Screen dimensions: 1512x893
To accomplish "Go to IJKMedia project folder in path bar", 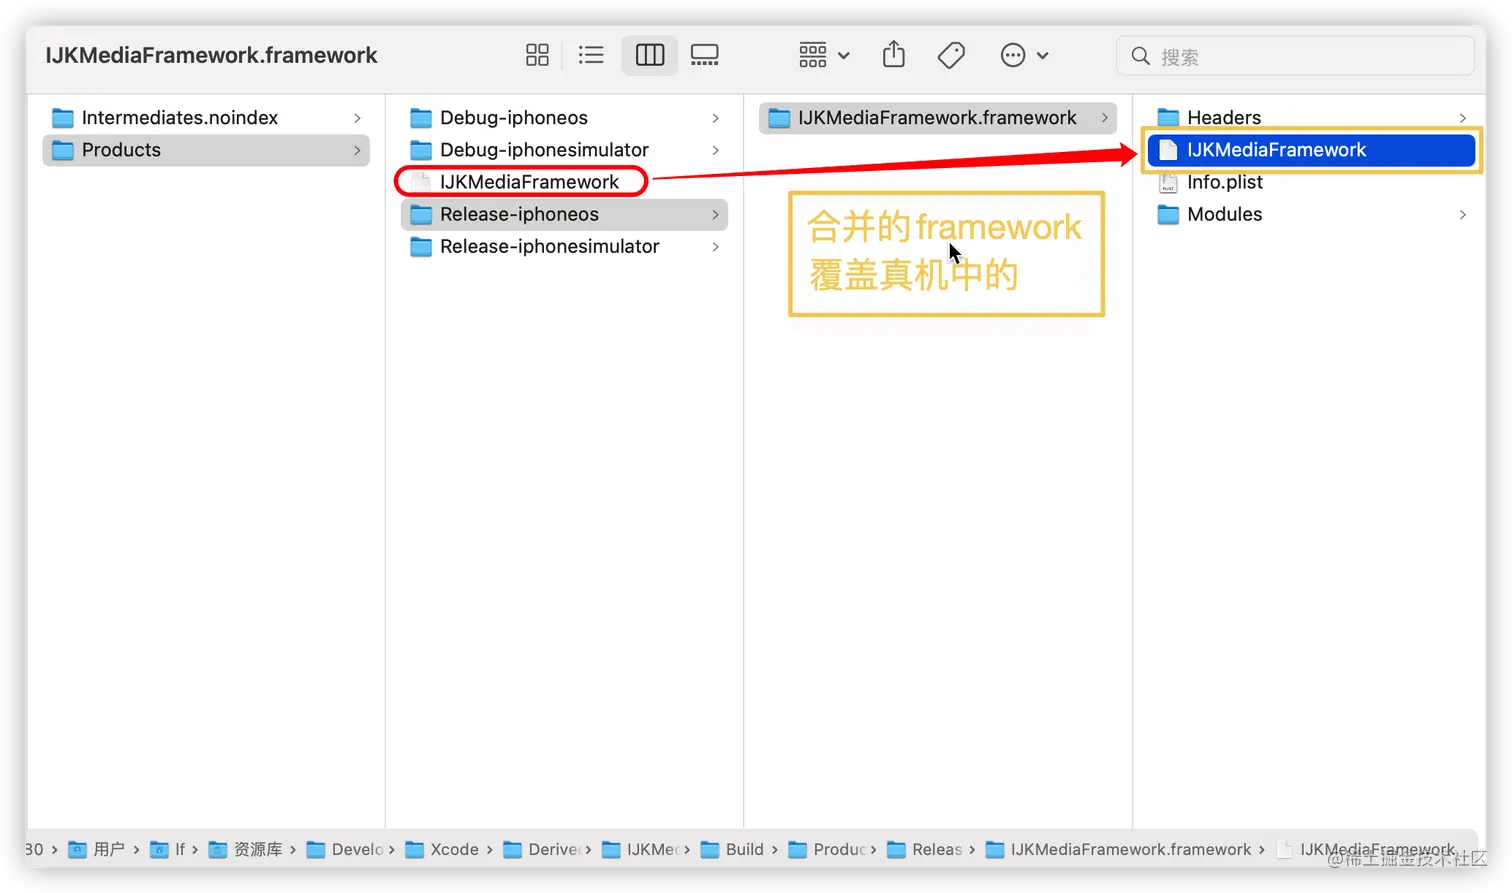I will point(640,849).
